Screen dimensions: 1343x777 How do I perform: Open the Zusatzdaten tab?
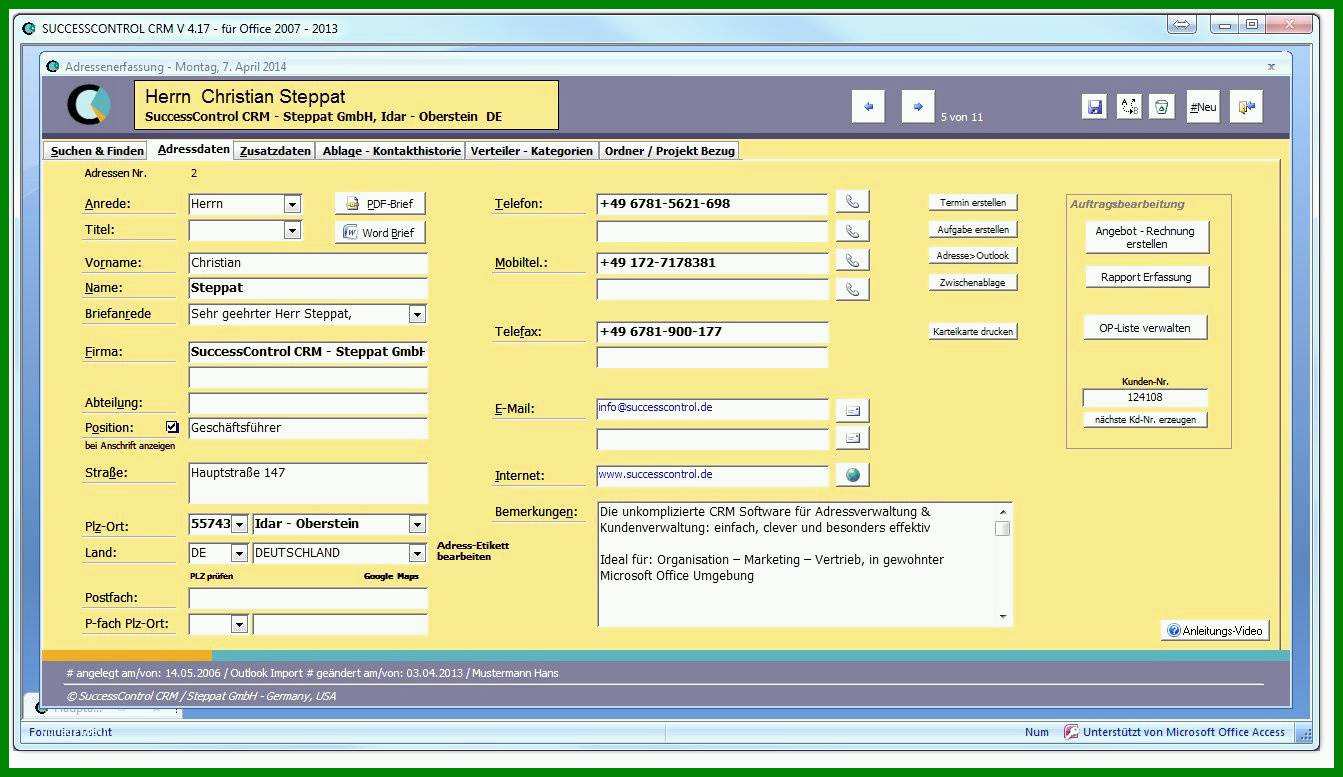click(276, 151)
